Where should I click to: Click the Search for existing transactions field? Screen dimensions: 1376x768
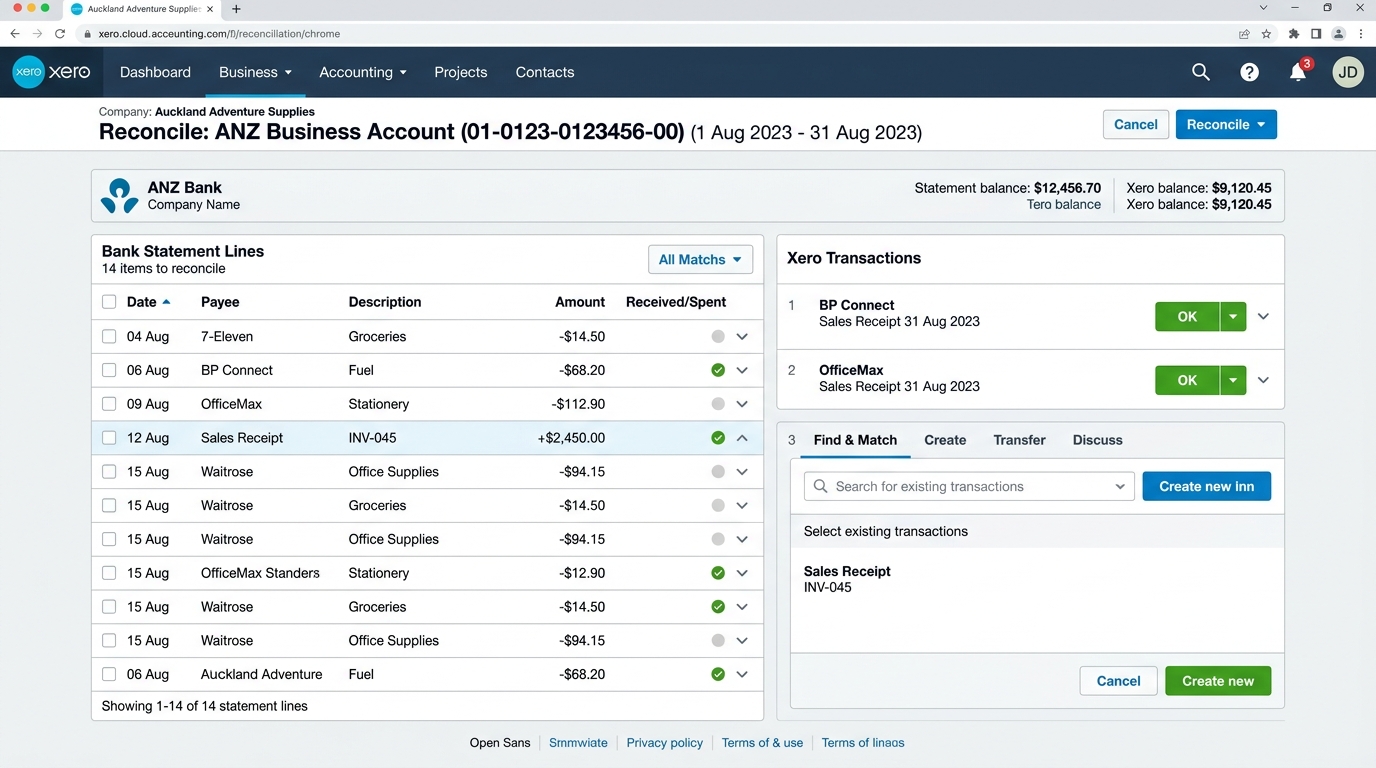tap(969, 486)
